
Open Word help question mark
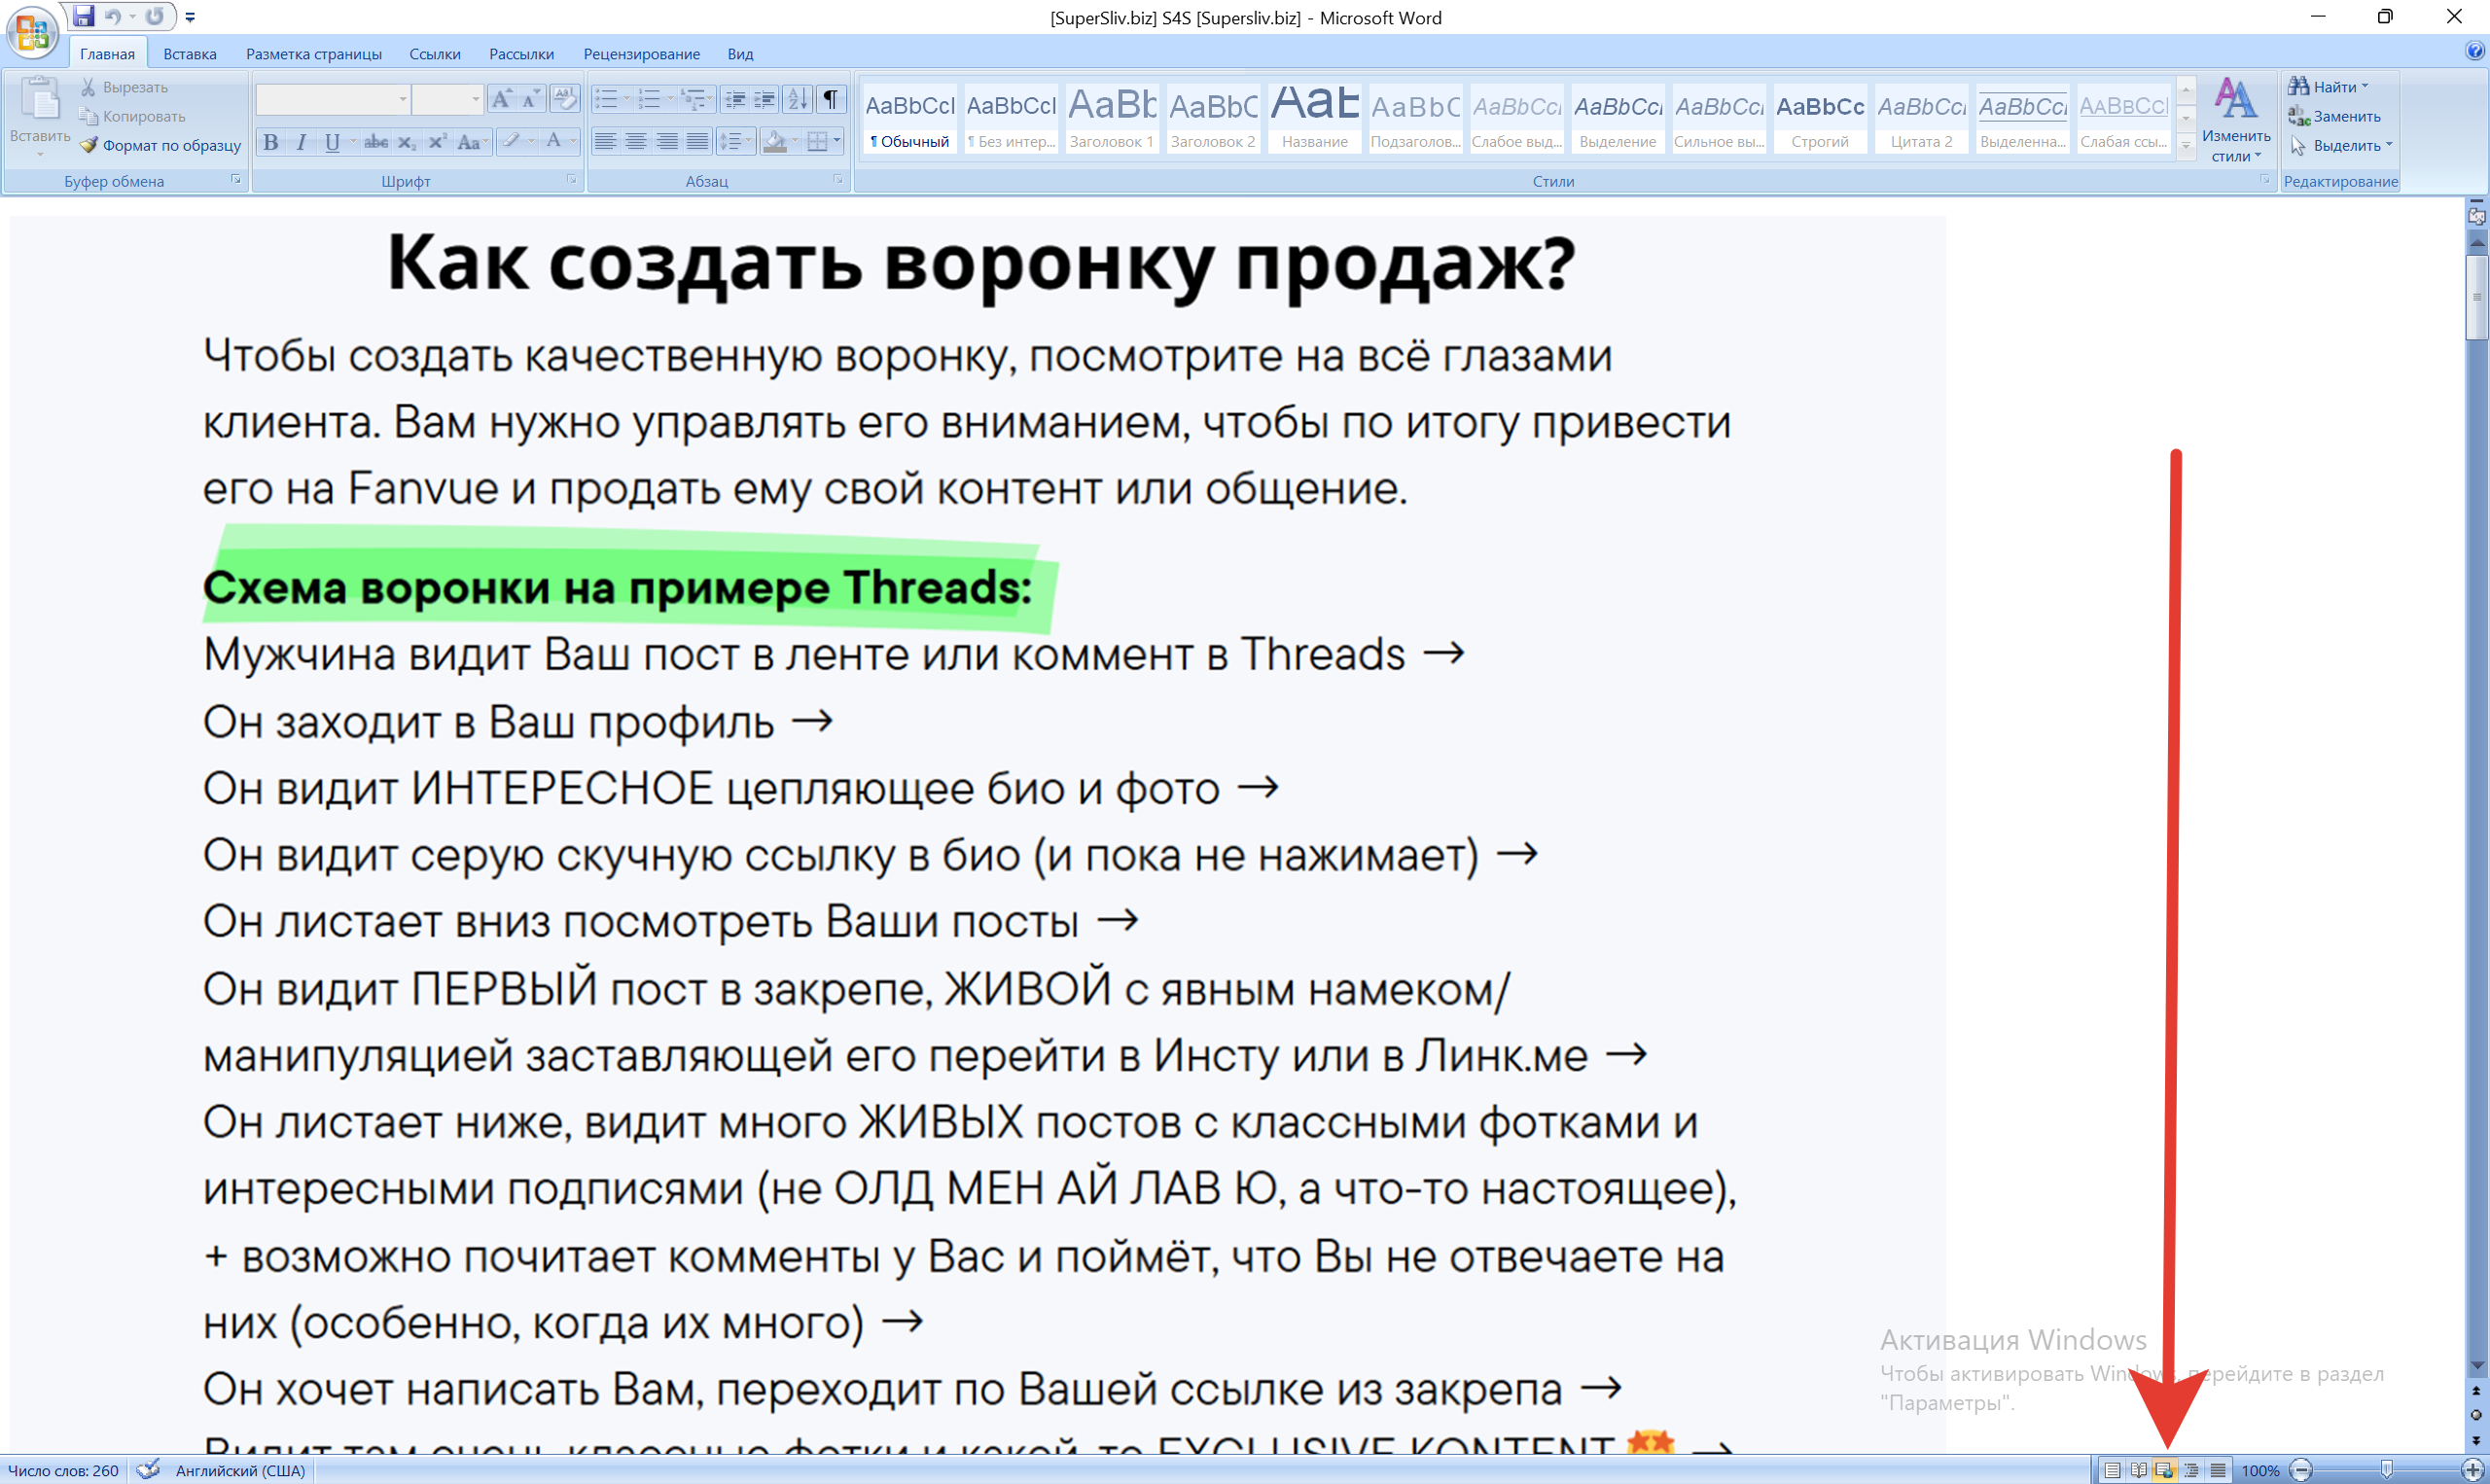tap(2475, 51)
